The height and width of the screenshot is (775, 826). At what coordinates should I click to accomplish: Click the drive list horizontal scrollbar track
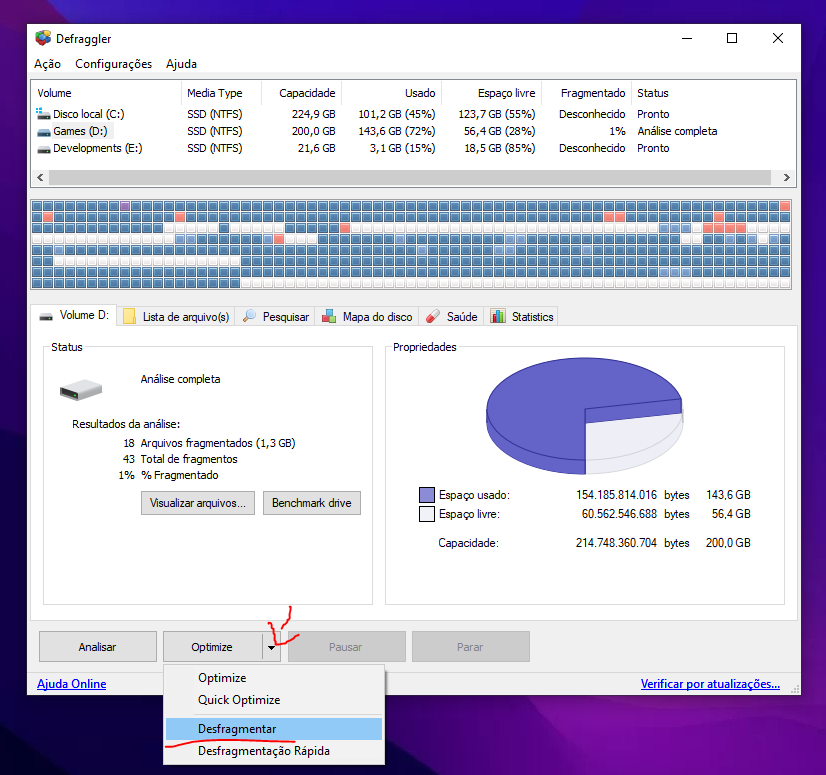(x=410, y=178)
